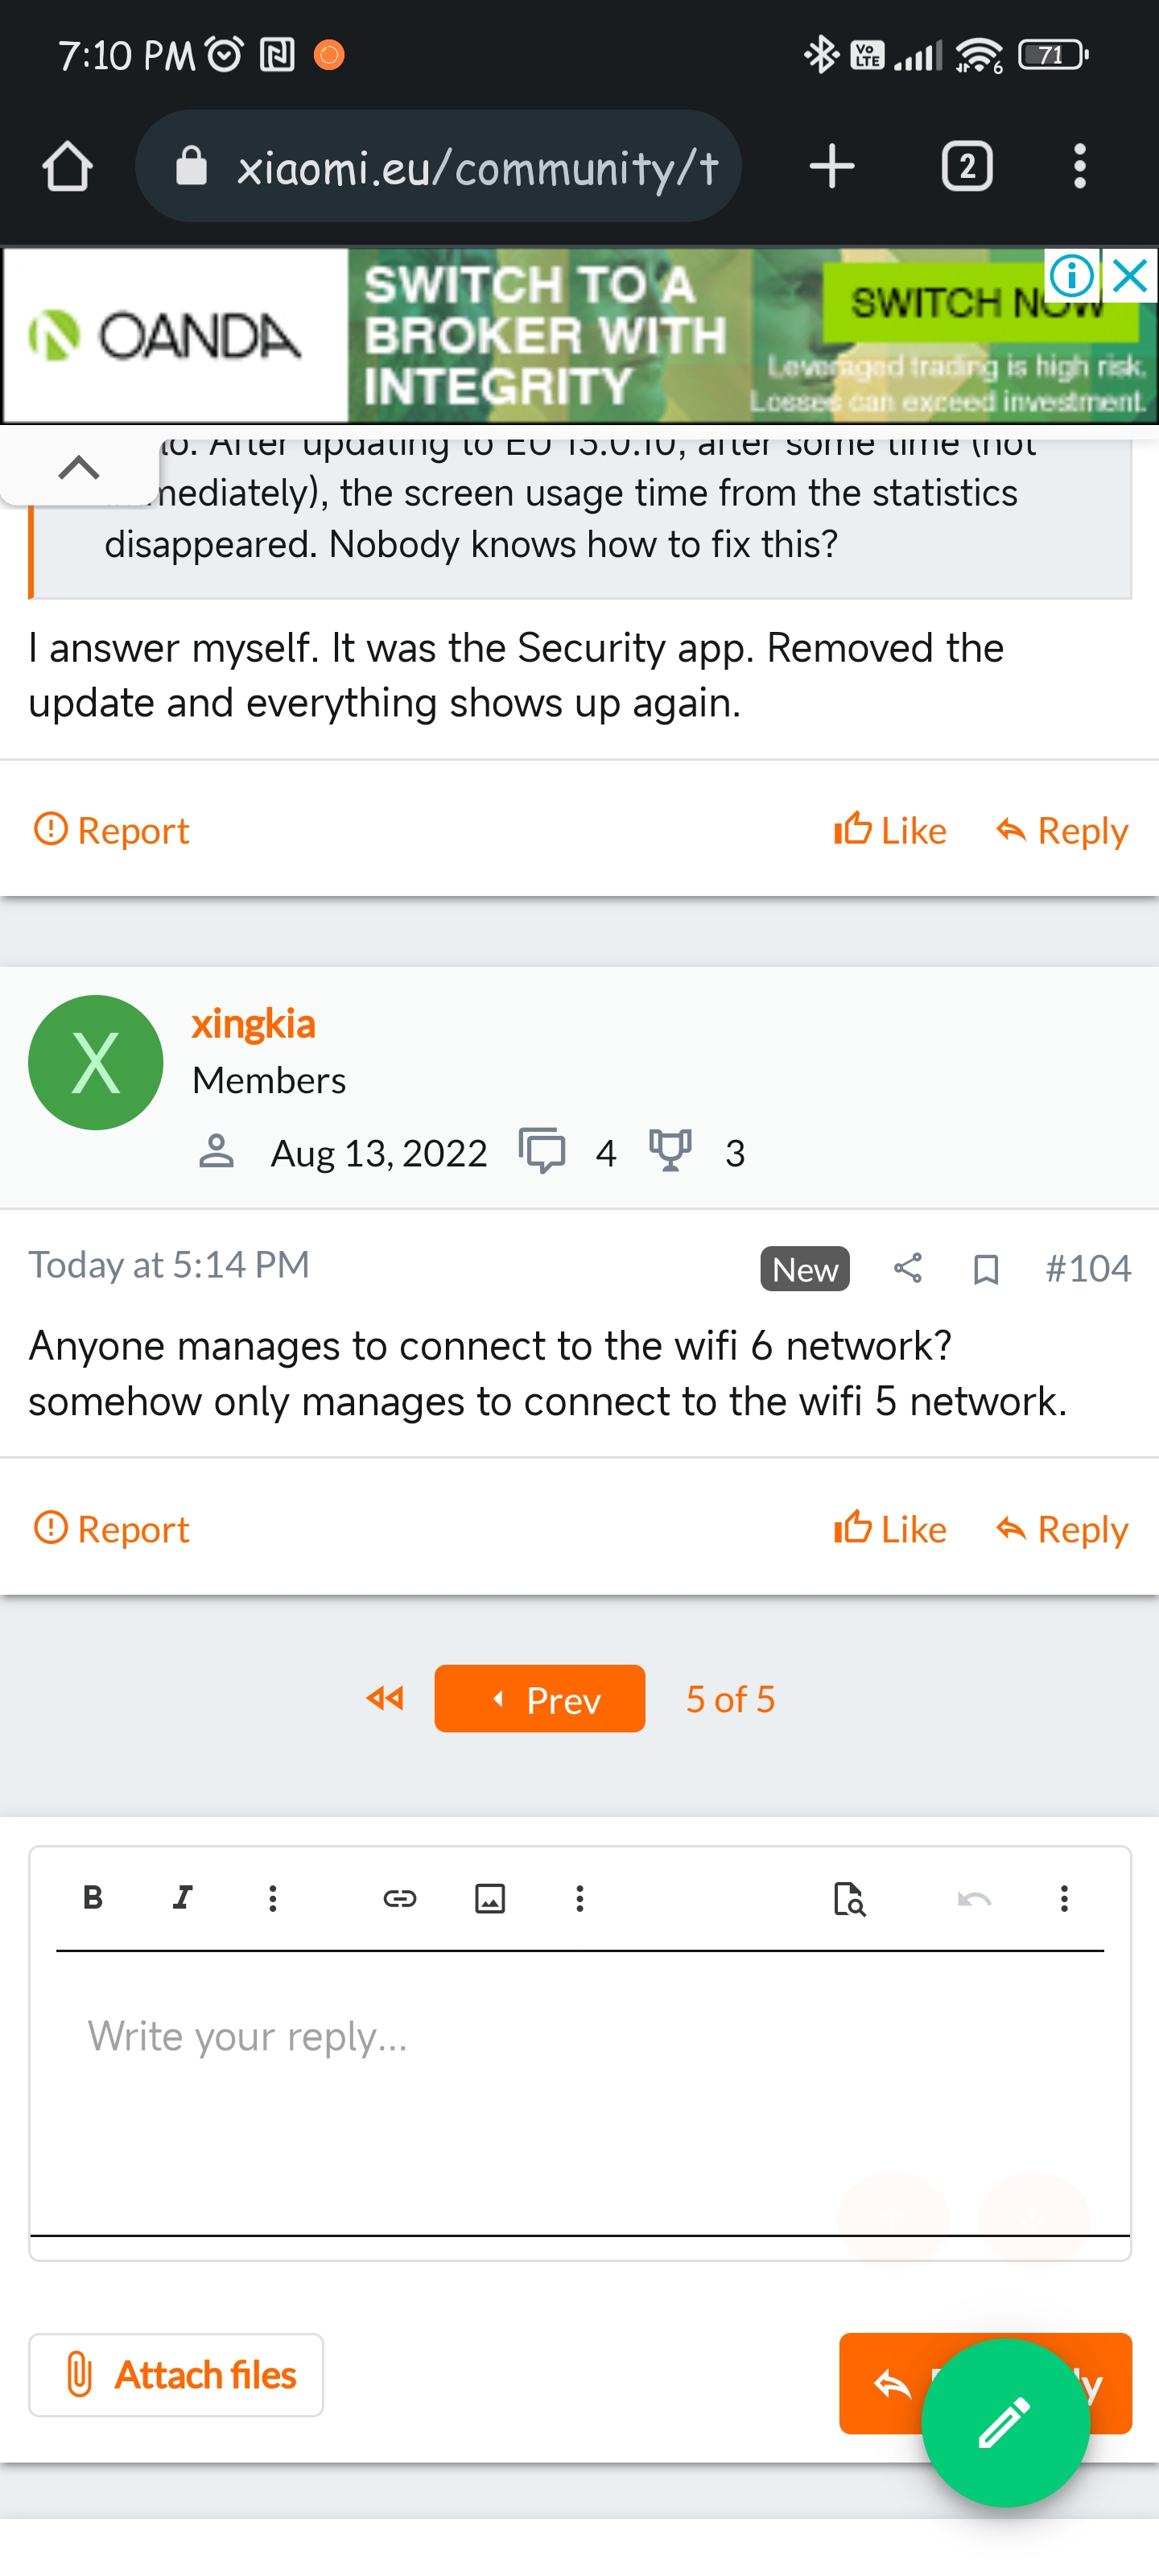The width and height of the screenshot is (1159, 2576).
Task: Expand more text formatting options
Action: (272, 1898)
